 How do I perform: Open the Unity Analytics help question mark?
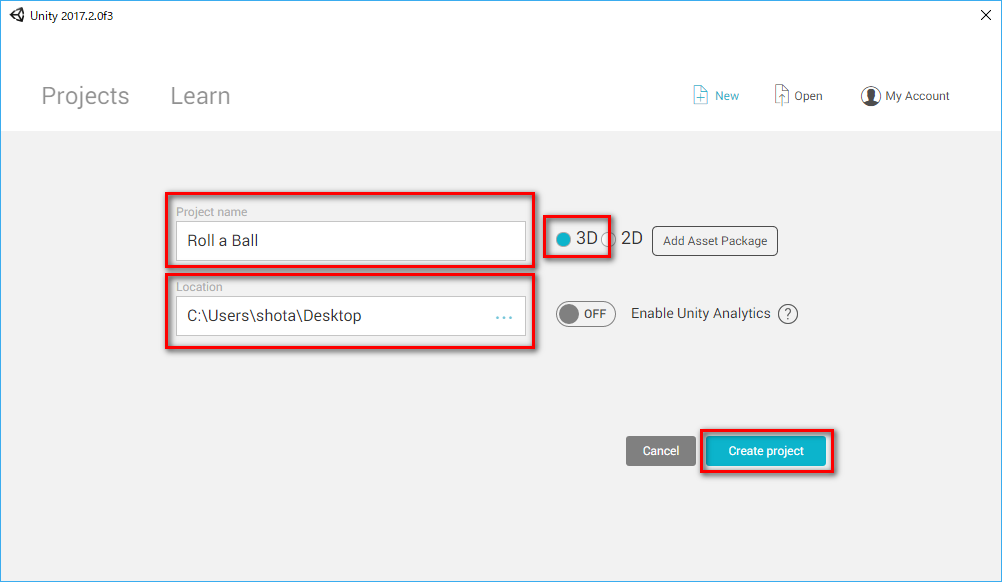tap(788, 314)
